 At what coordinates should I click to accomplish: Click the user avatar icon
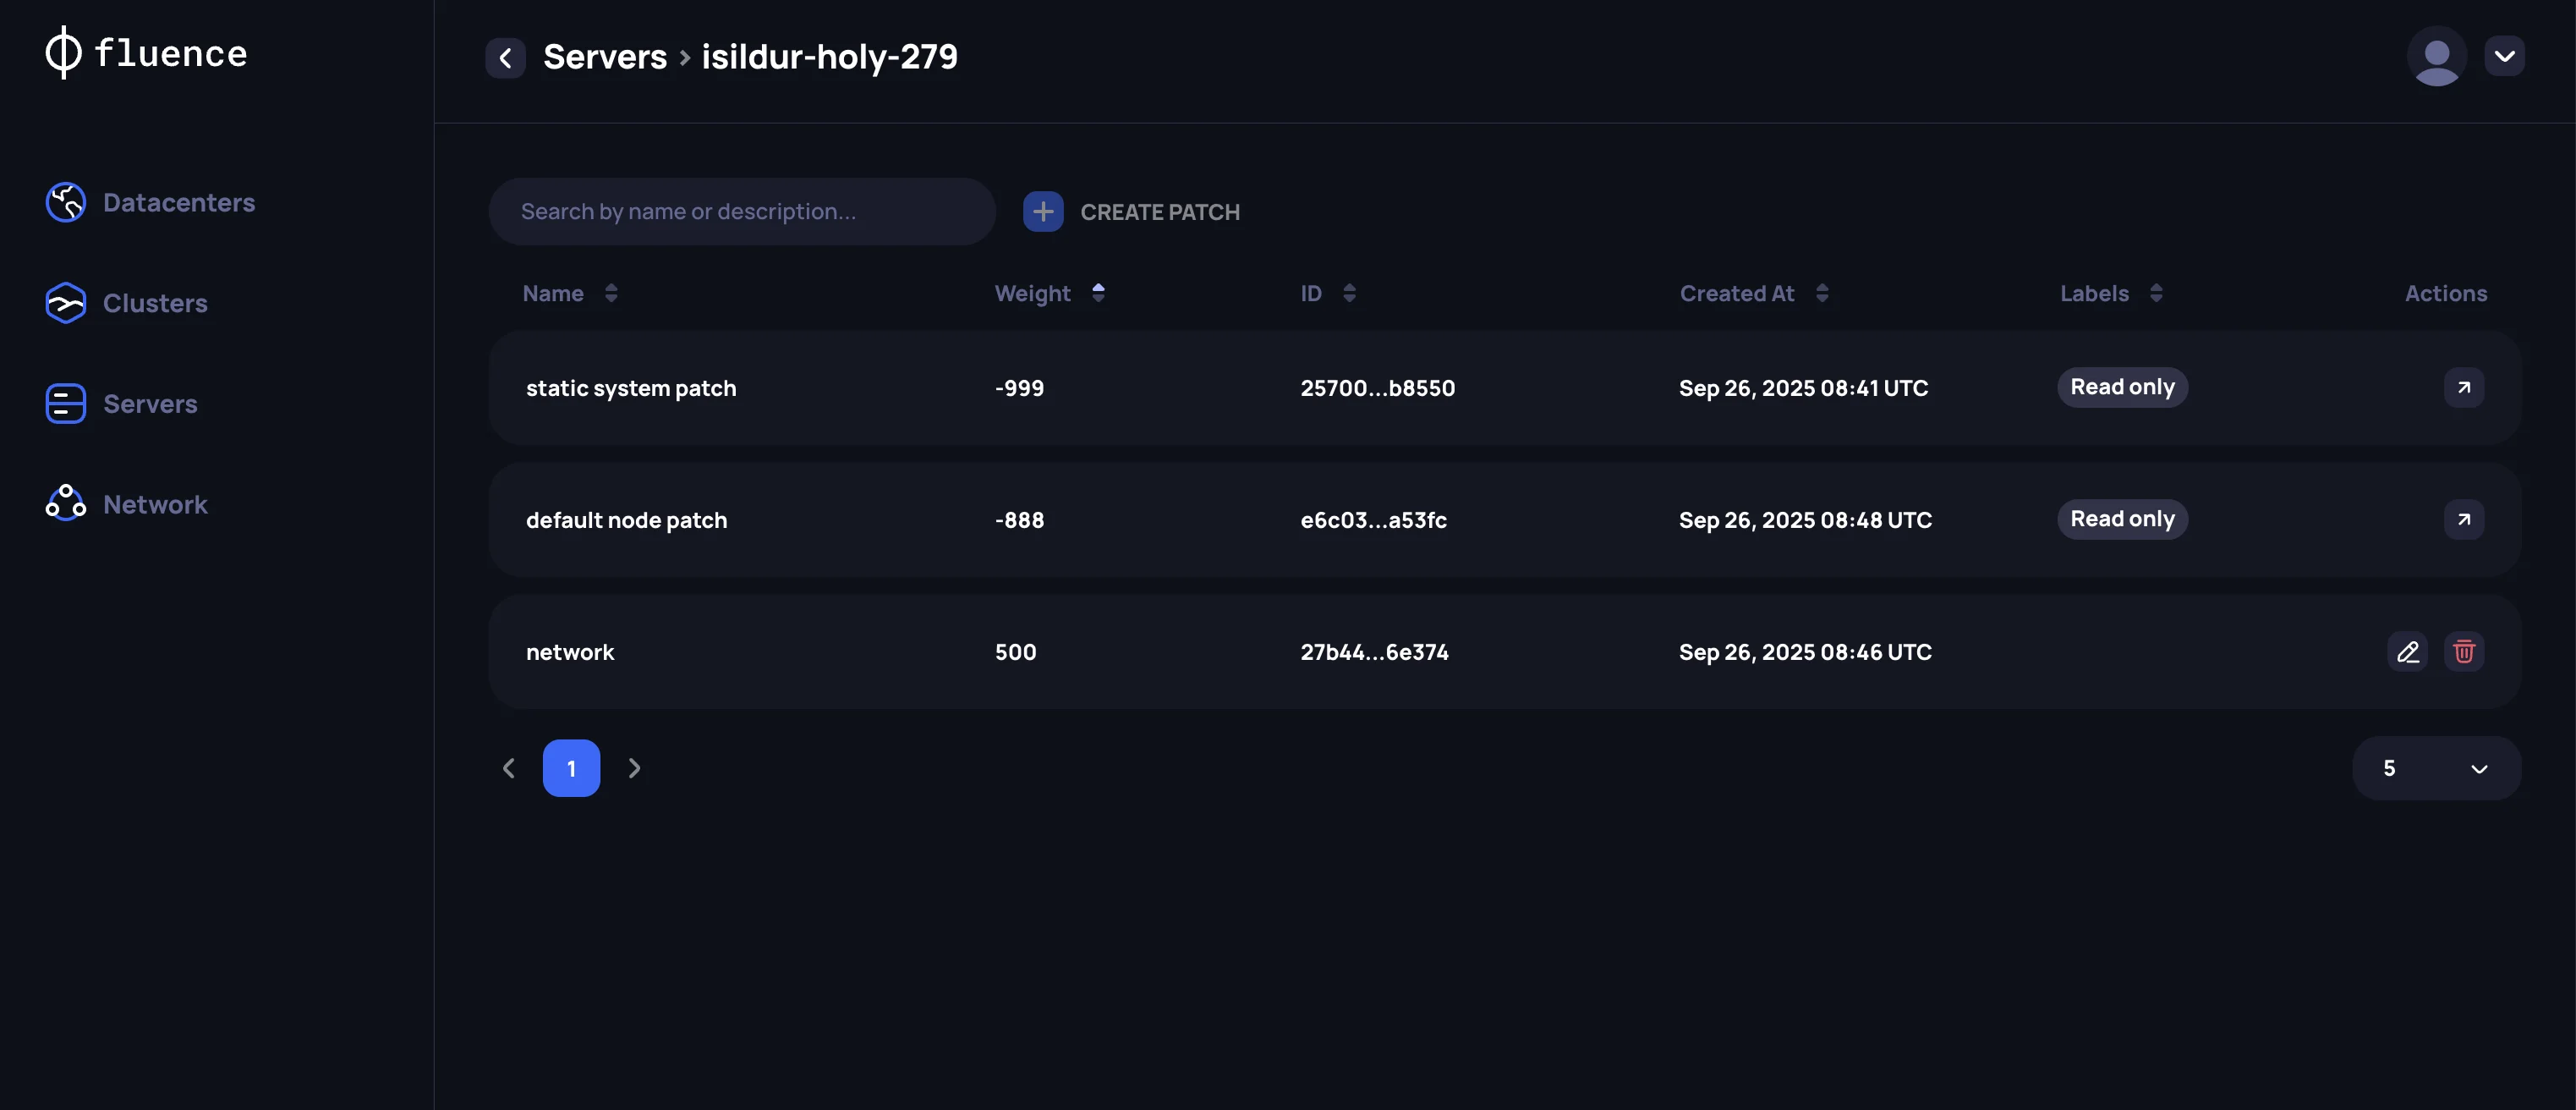(2436, 57)
